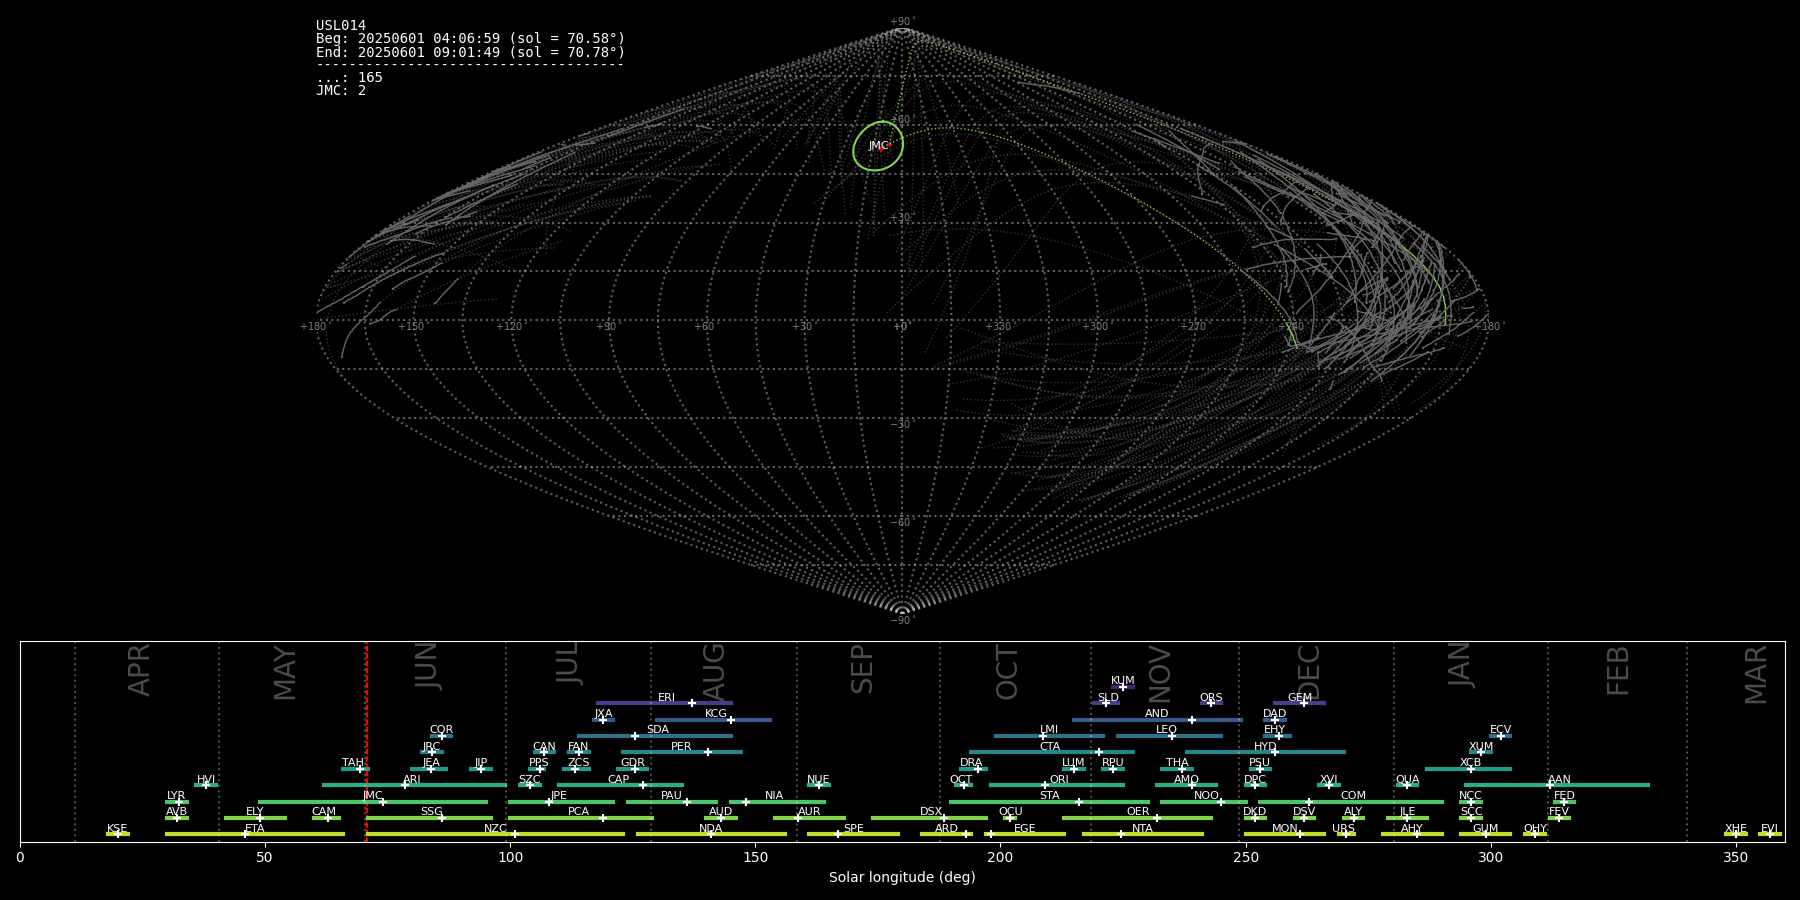Click the white peak marker on the GEM bar
The height and width of the screenshot is (900, 1800).
1304,703
